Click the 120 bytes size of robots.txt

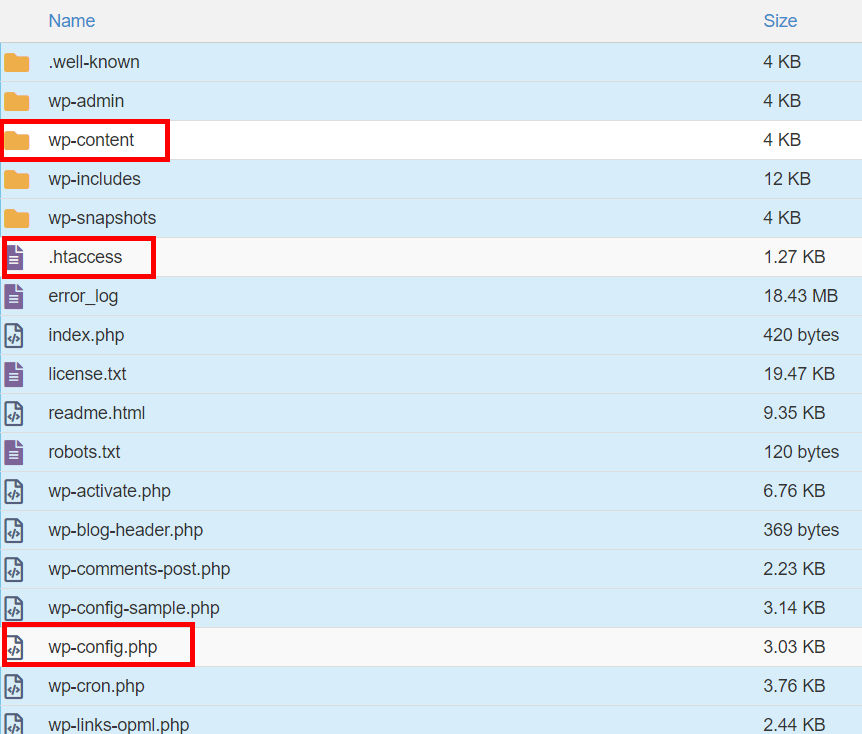801,452
